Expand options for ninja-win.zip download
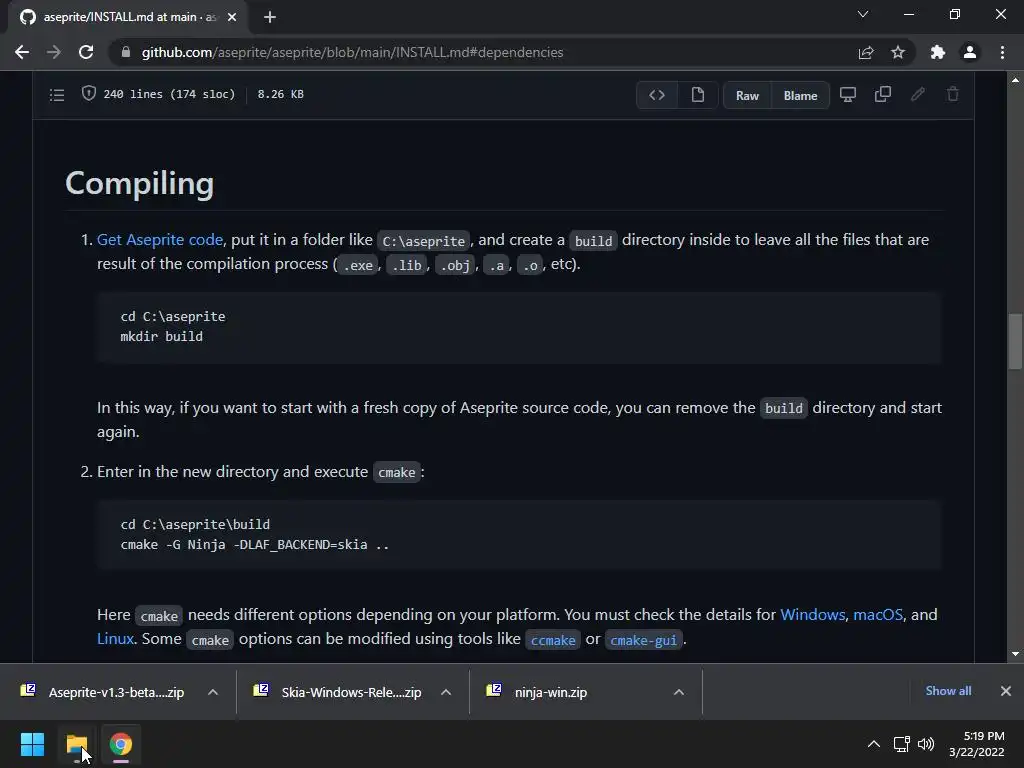 [x=679, y=692]
